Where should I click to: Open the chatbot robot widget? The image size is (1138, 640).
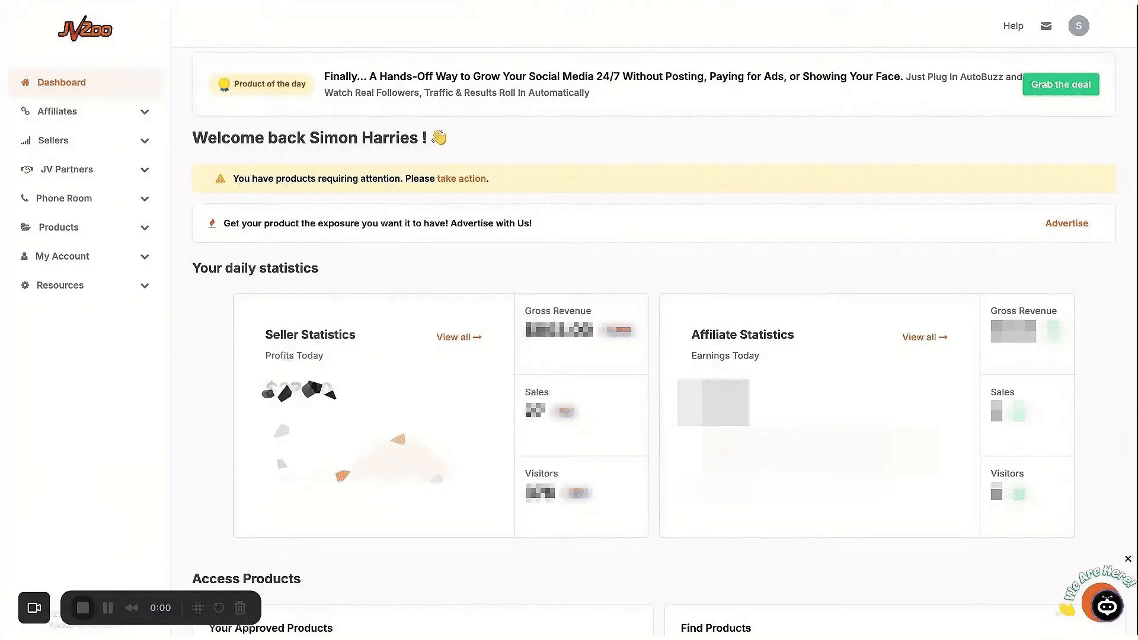click(1106, 606)
